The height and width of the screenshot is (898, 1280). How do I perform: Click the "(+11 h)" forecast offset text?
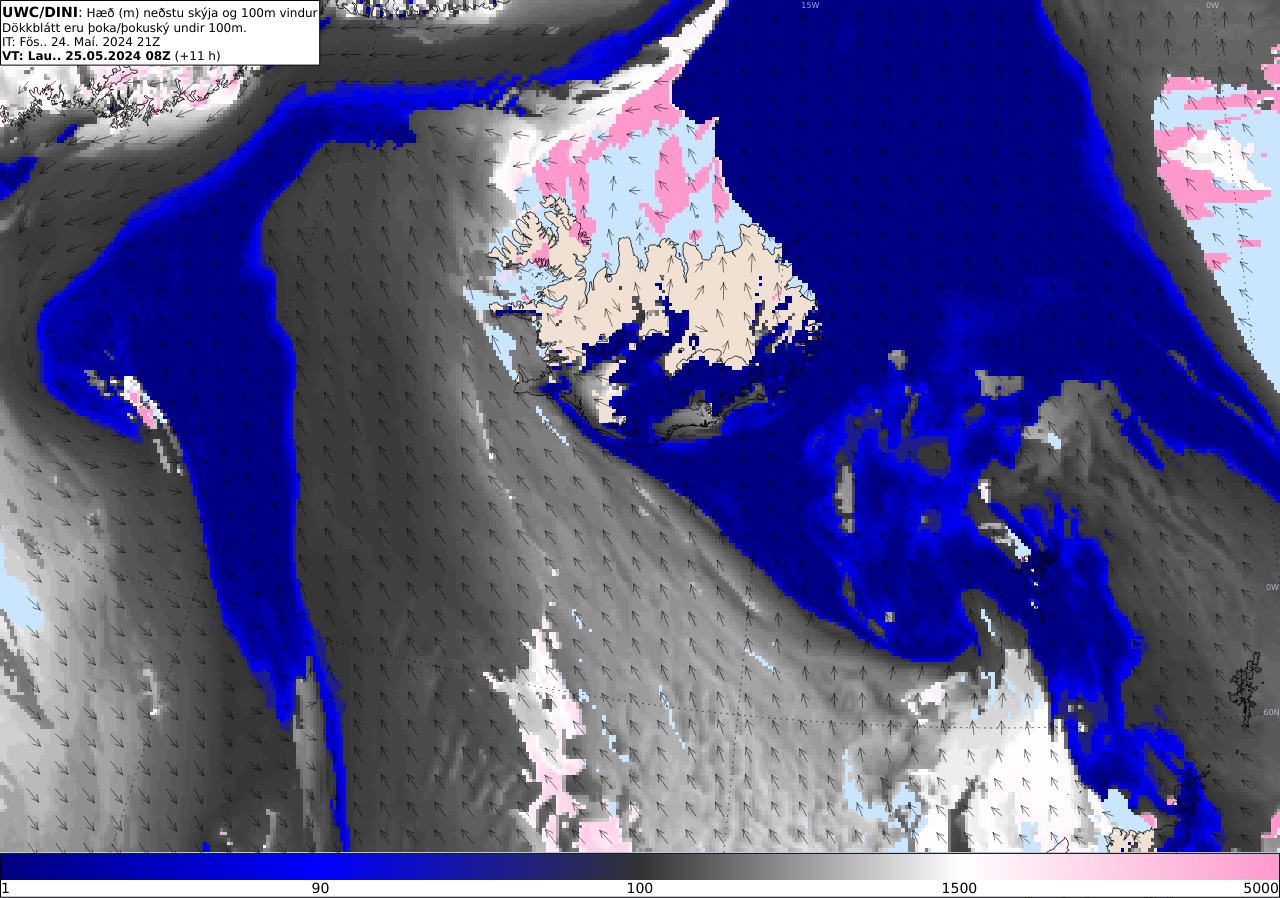pos(197,55)
